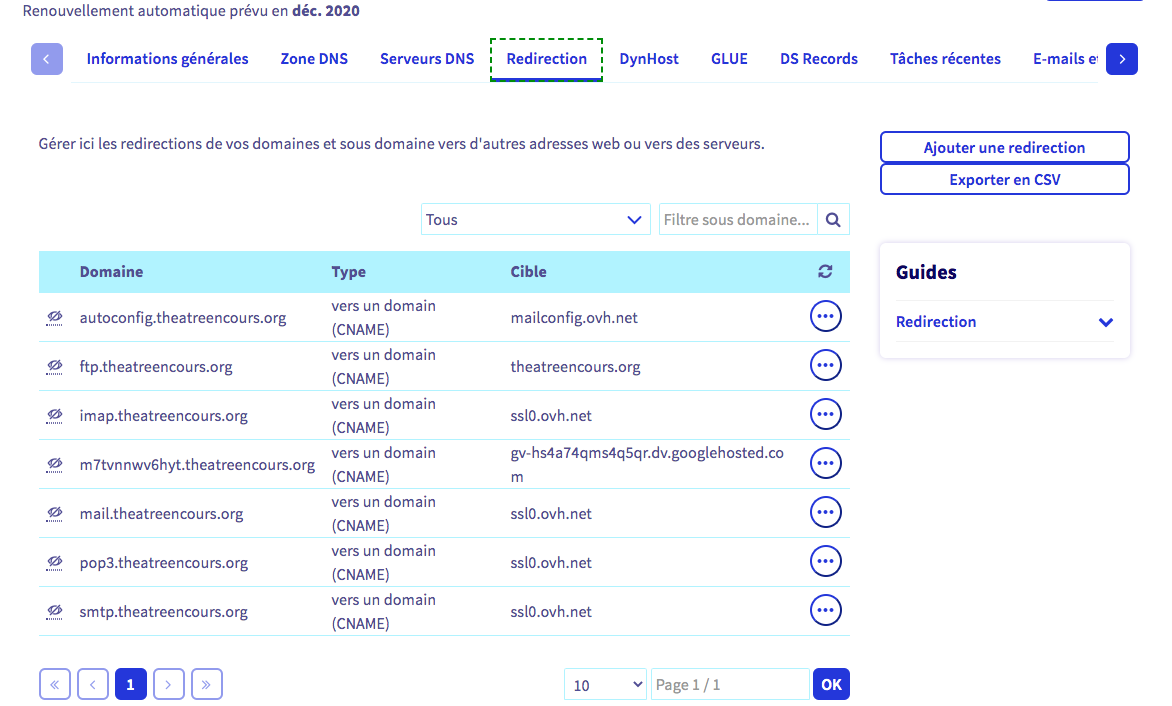Go to last page with double-arrow button
Screen dimensions: 1172x706
point(207,685)
